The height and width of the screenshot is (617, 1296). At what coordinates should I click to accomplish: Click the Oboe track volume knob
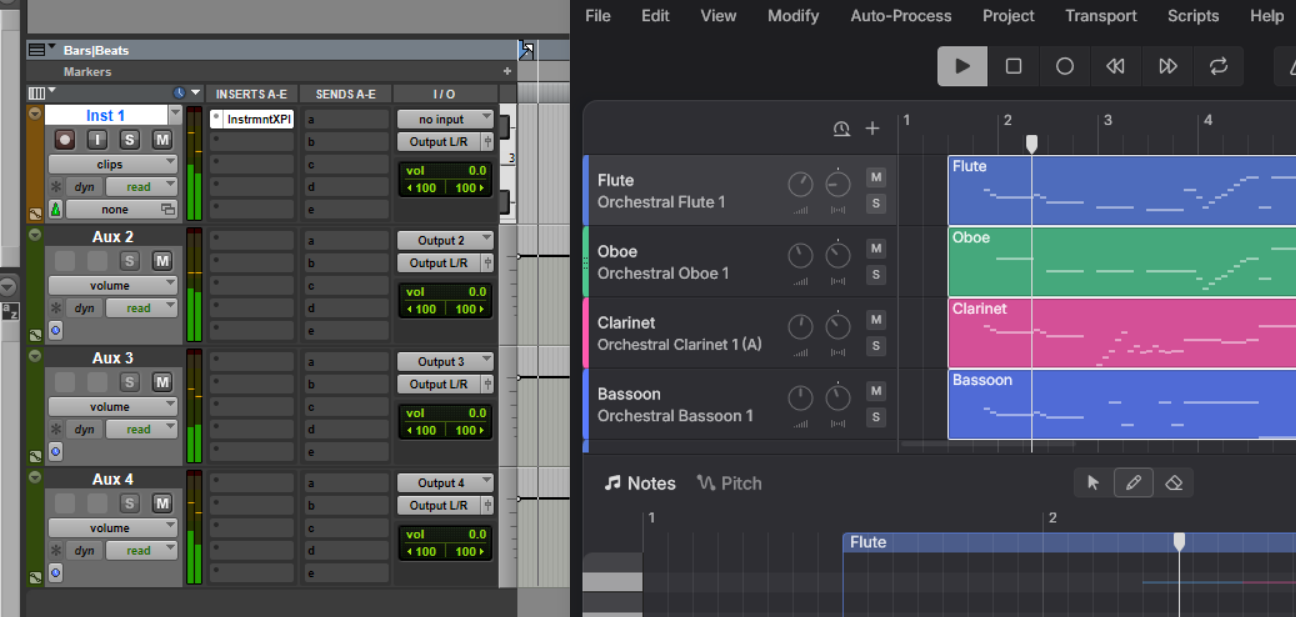pyautogui.click(x=800, y=256)
